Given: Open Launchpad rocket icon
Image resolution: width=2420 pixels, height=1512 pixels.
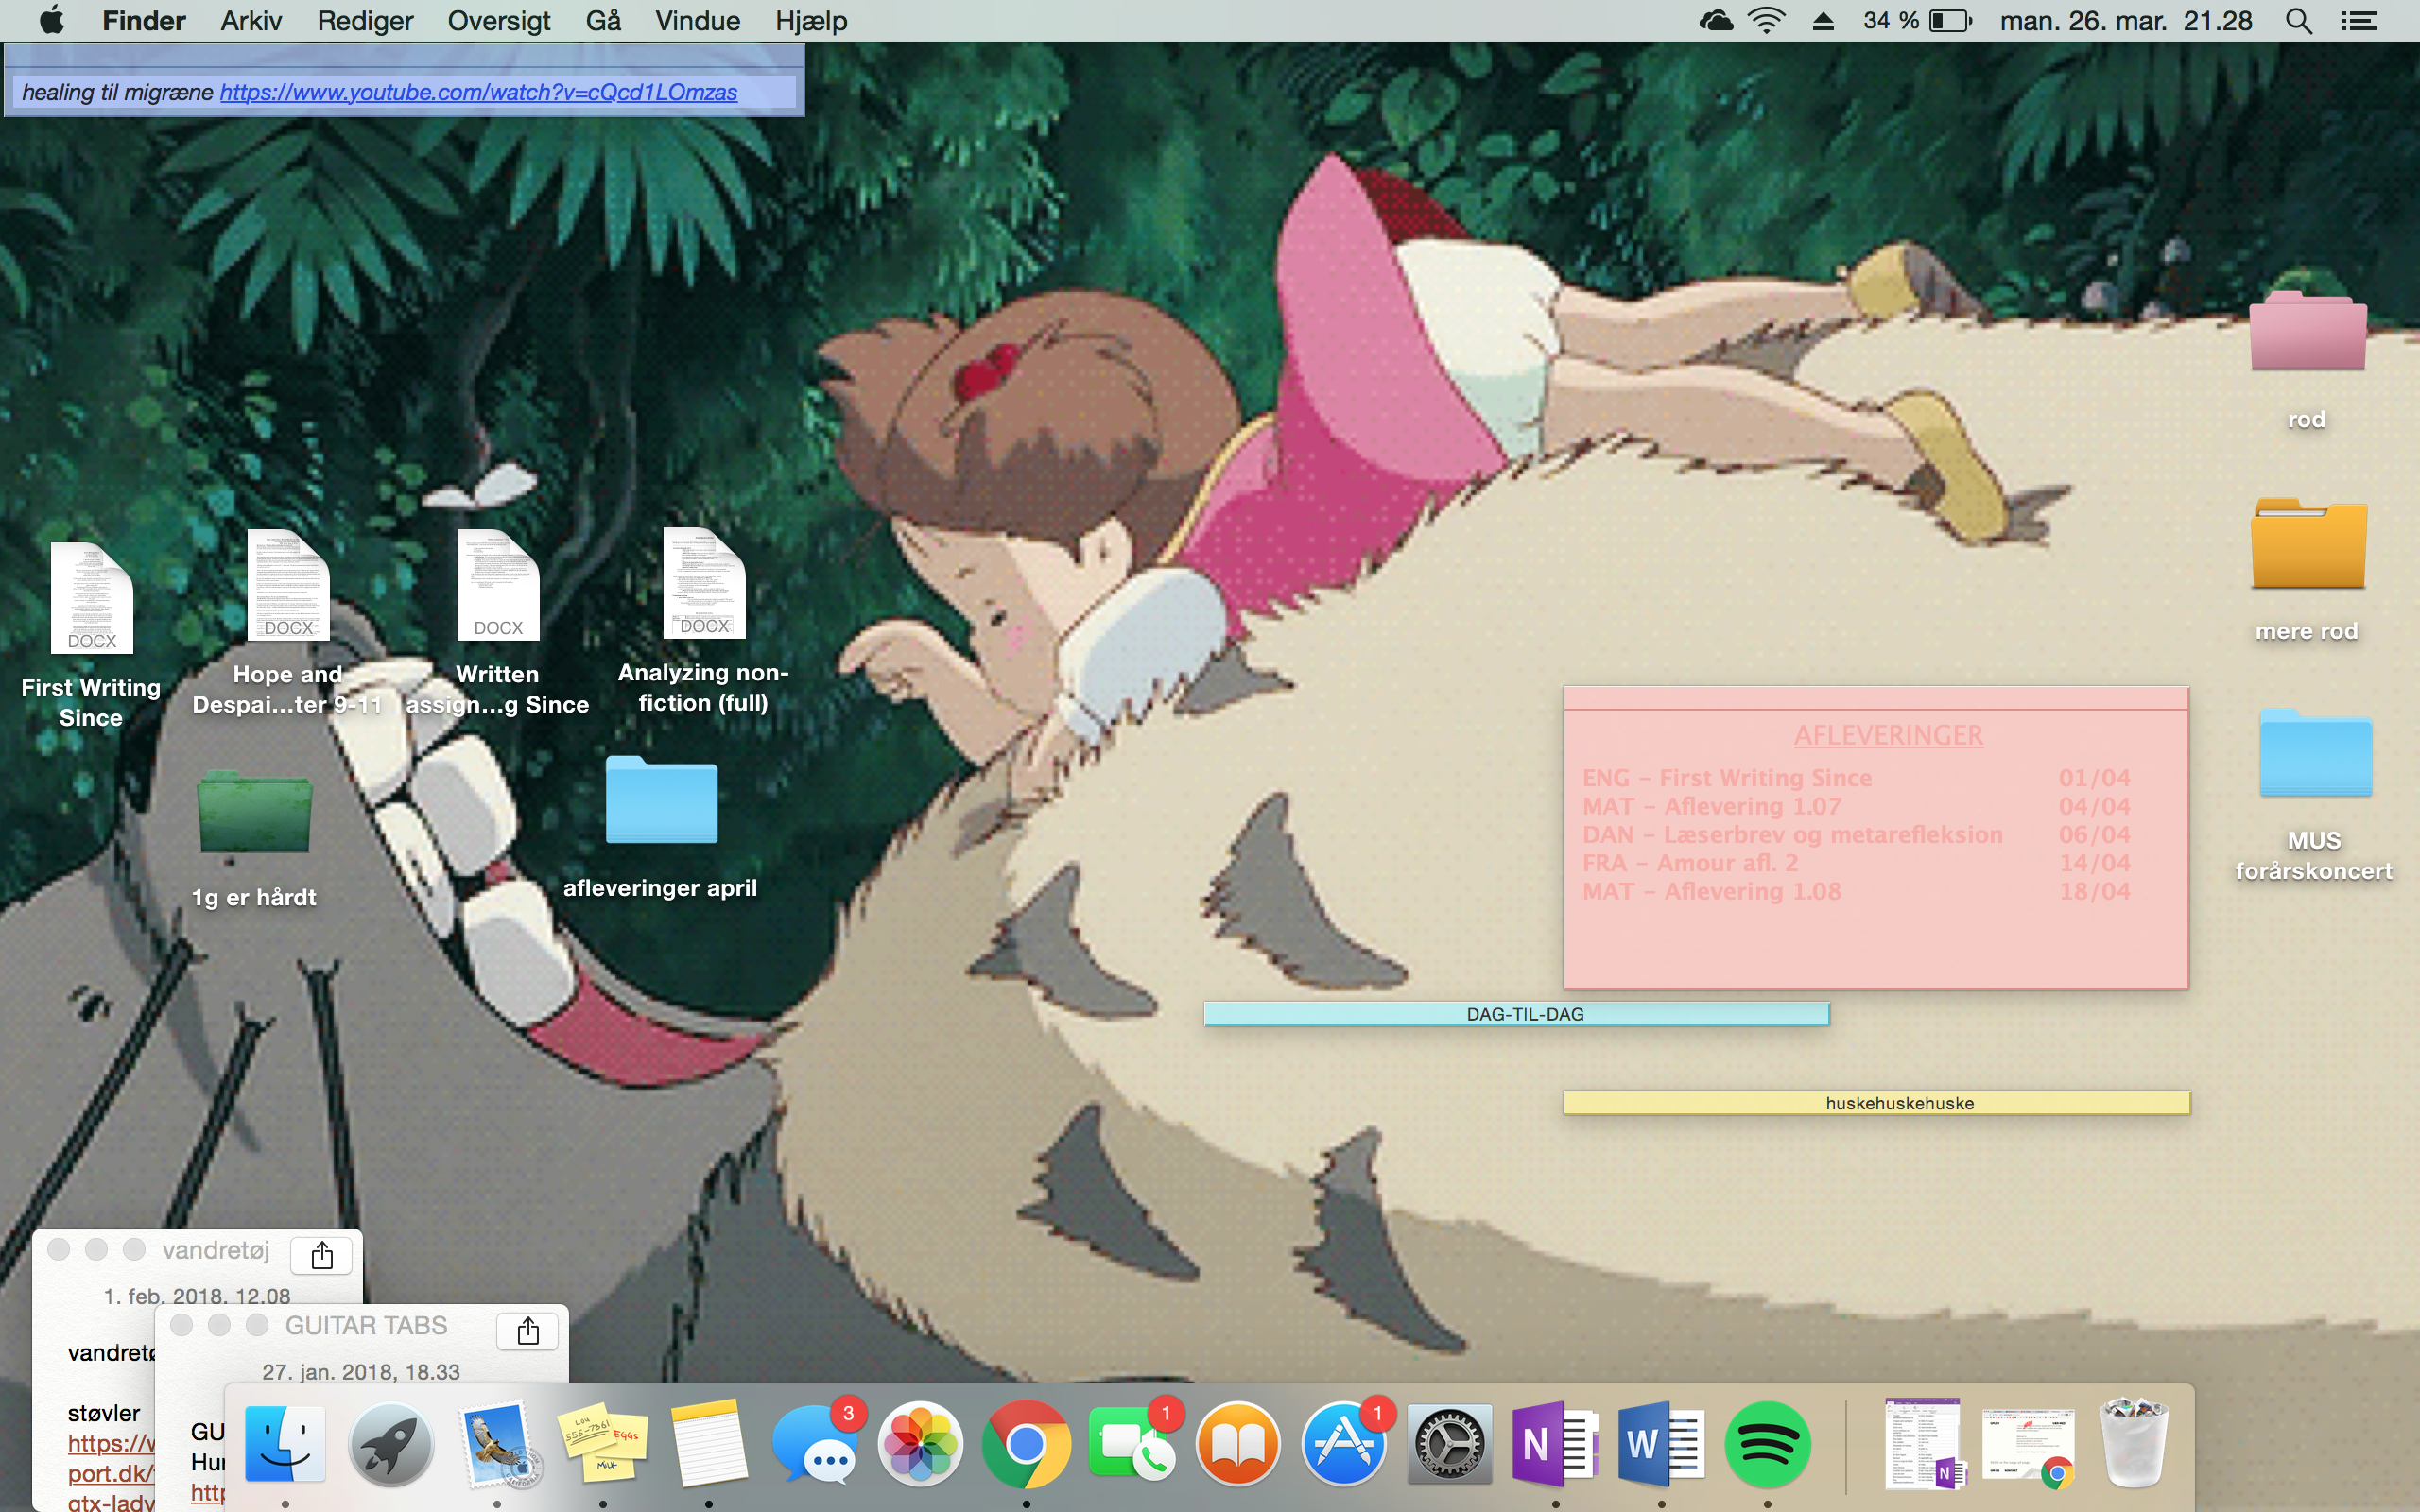Looking at the screenshot, I should 391,1444.
